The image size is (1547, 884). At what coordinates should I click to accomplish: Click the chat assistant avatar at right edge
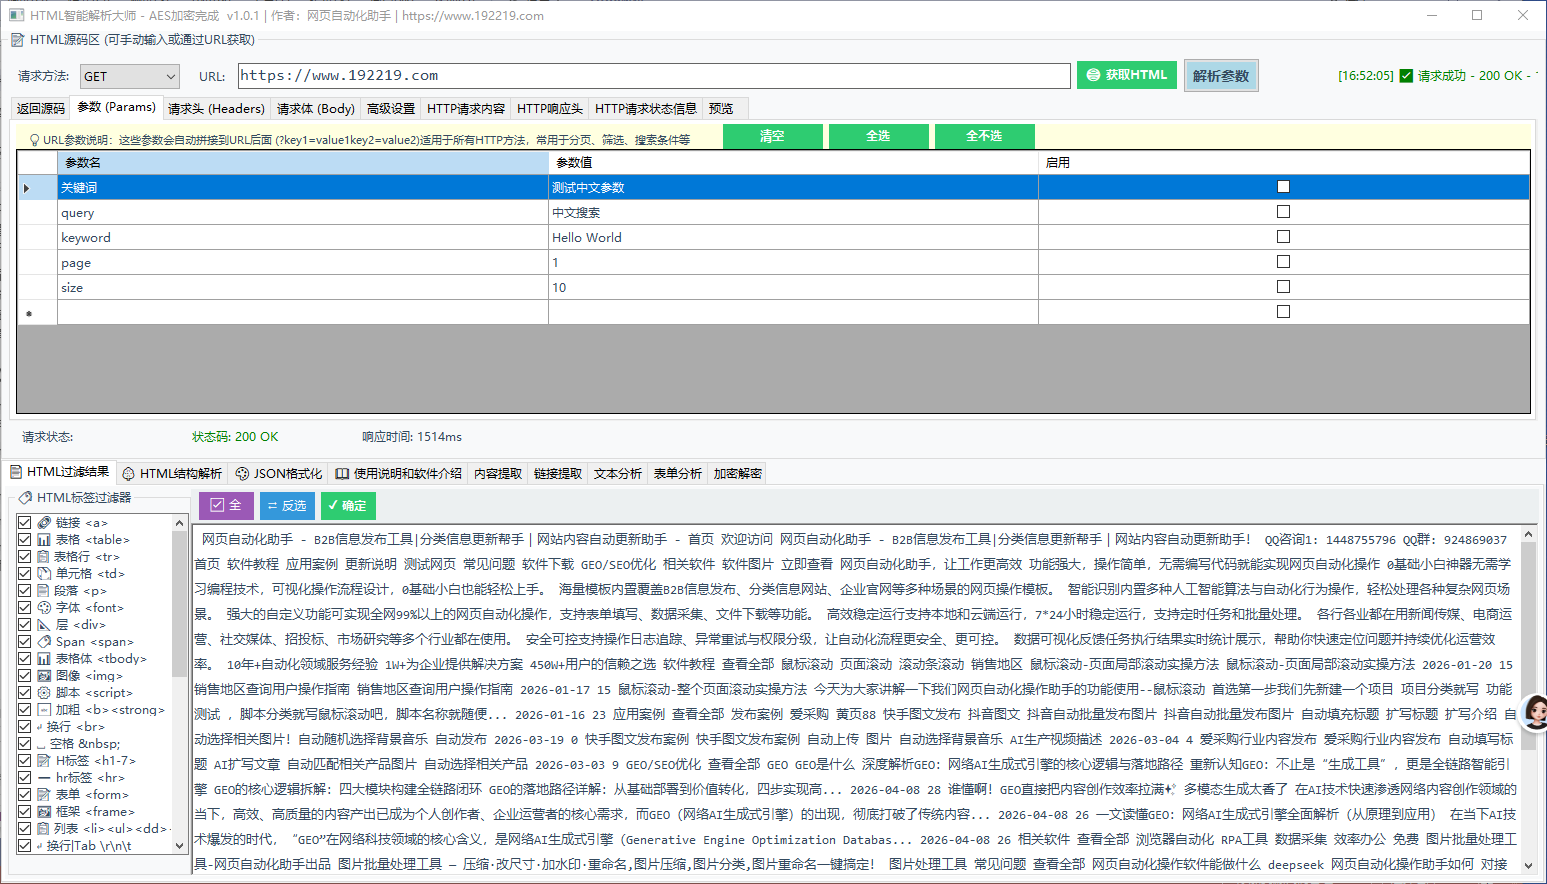pos(1534,712)
